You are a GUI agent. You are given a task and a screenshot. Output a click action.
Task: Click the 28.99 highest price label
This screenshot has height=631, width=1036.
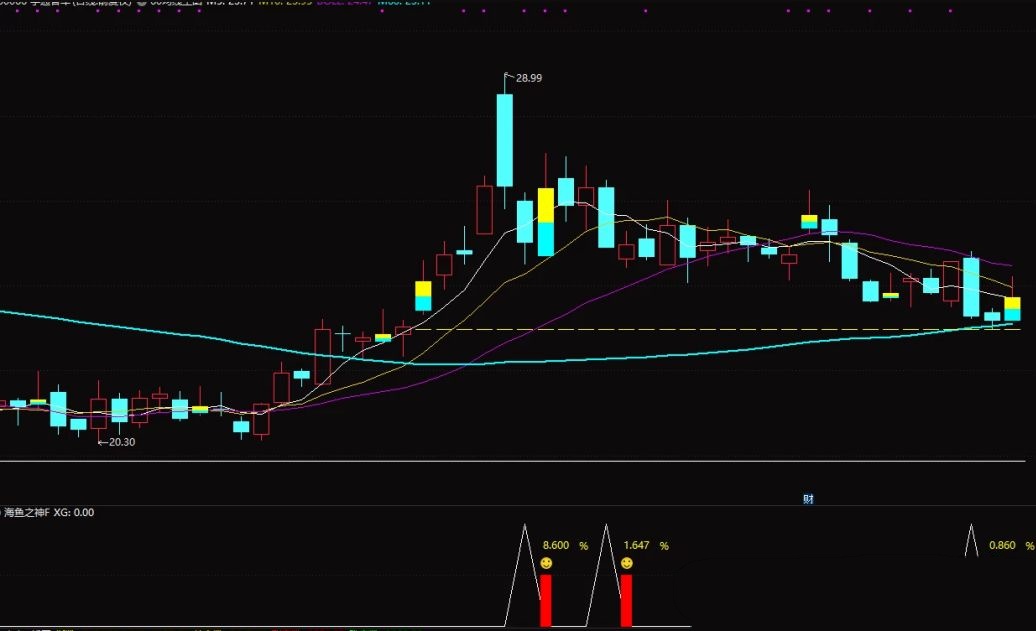pyautogui.click(x=529, y=78)
